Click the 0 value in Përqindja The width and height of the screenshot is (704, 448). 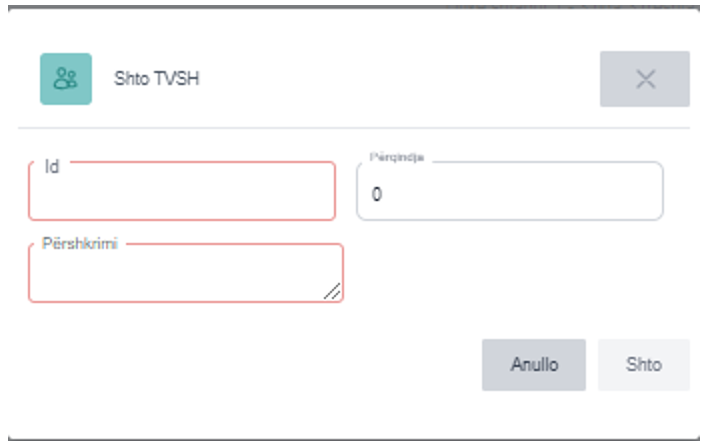click(377, 195)
